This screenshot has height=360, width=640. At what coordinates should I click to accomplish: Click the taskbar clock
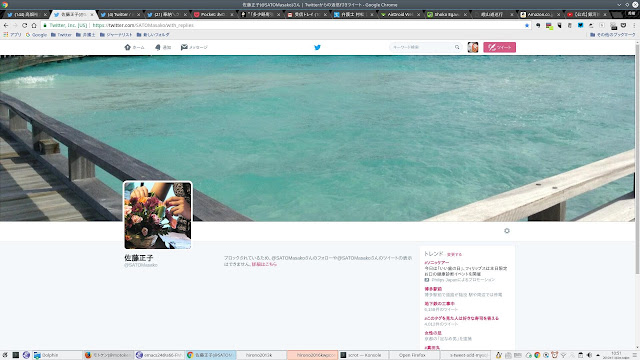pyautogui.click(x=616, y=355)
